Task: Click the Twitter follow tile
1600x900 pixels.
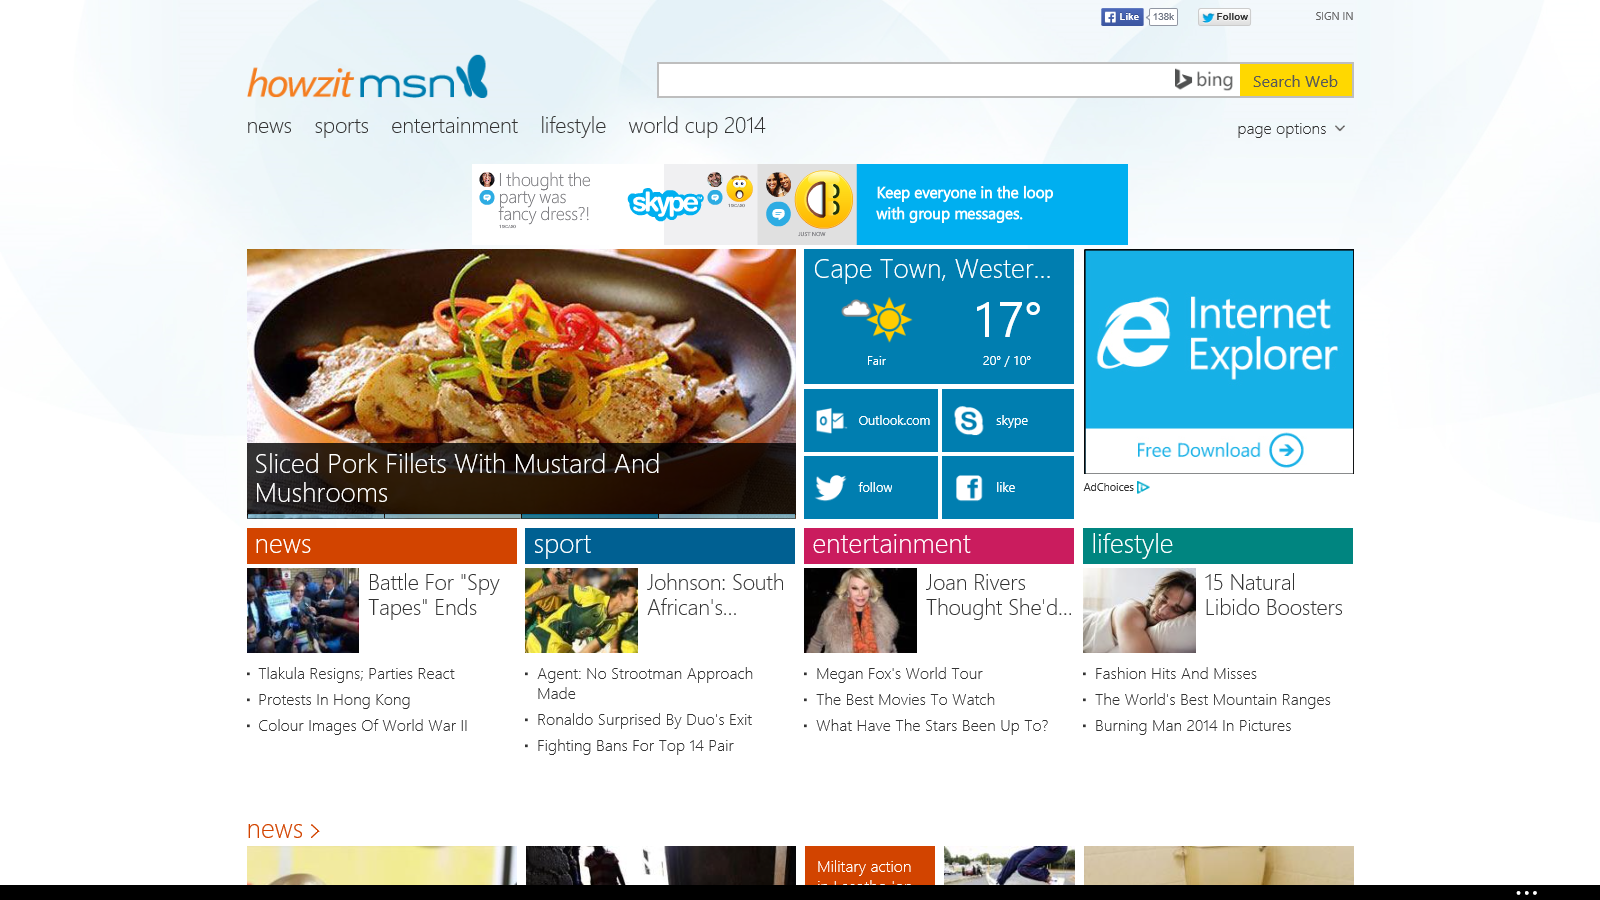Action: pos(871,488)
